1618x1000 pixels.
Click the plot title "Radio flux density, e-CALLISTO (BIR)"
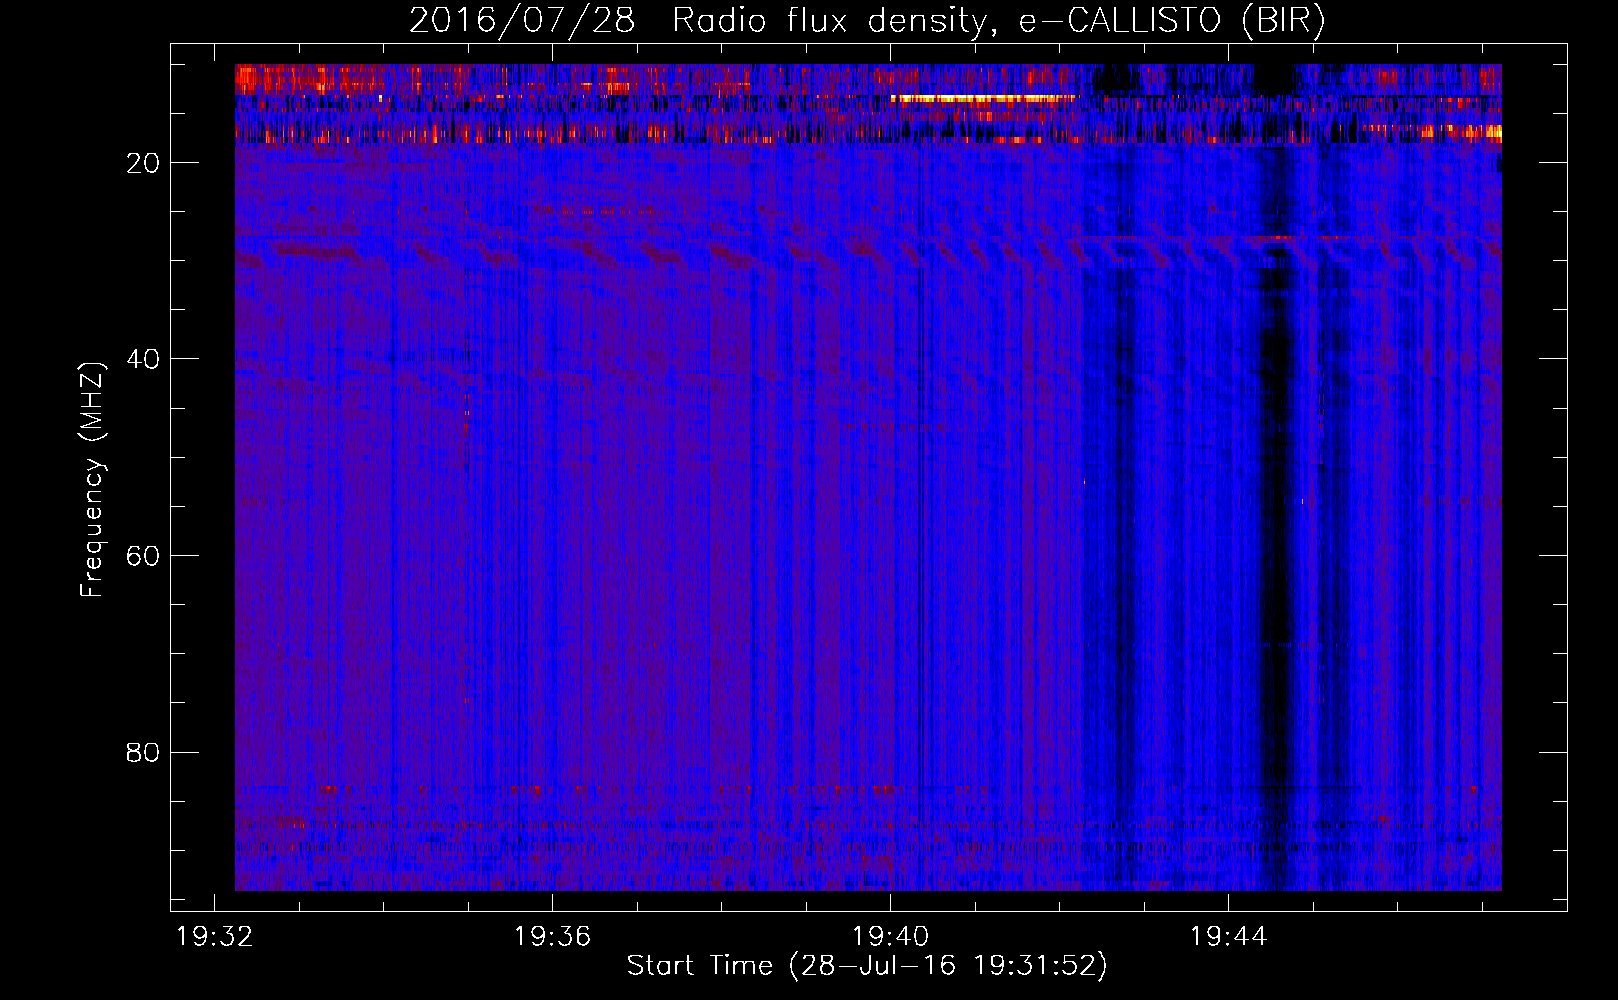point(998,21)
